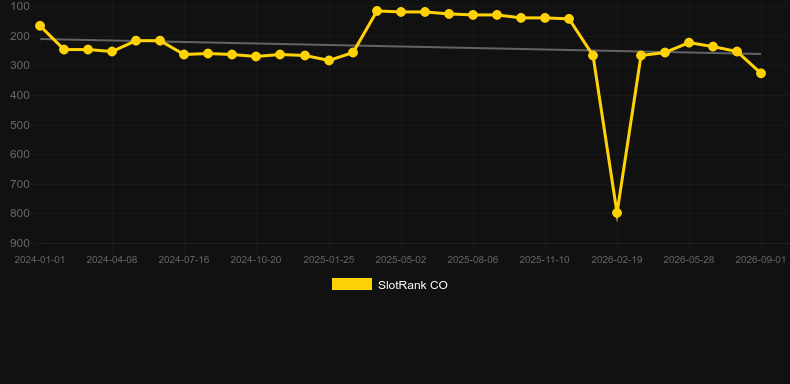Click the 2025-08-06 x-axis date label

[x=473, y=260]
